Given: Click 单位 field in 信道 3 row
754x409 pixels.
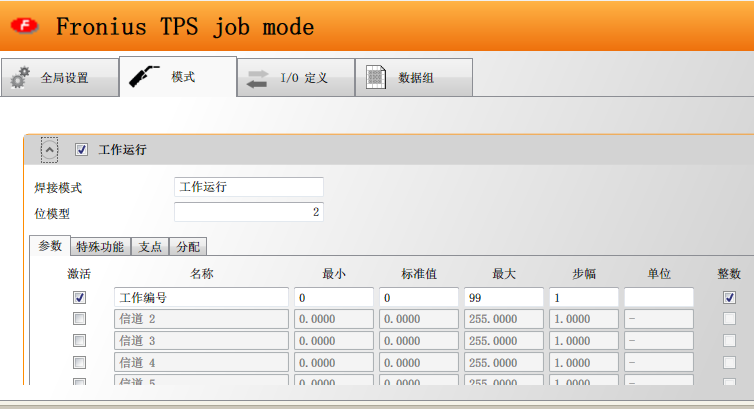Looking at the screenshot, I should pyautogui.click(x=659, y=341).
